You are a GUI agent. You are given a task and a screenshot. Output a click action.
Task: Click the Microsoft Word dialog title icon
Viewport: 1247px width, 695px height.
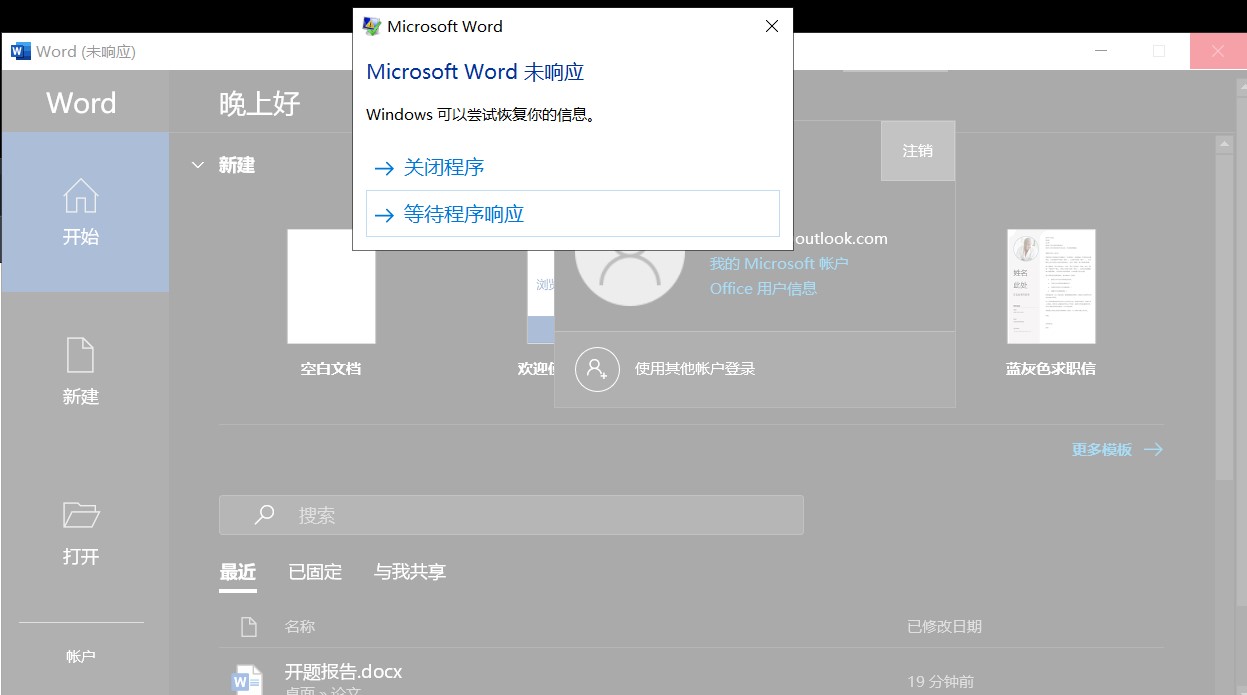point(372,27)
